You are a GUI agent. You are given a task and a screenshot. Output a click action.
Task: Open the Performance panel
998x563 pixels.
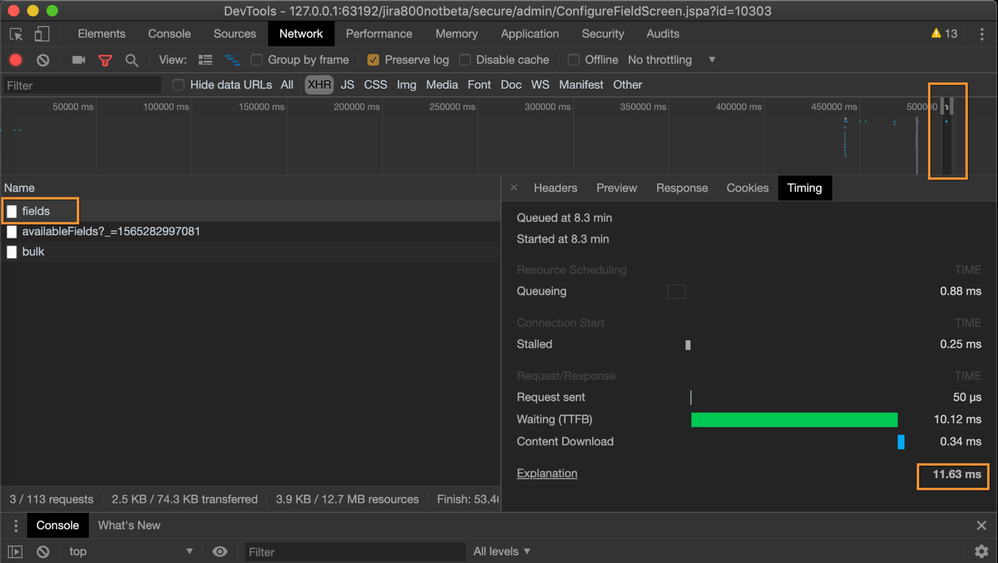(379, 34)
